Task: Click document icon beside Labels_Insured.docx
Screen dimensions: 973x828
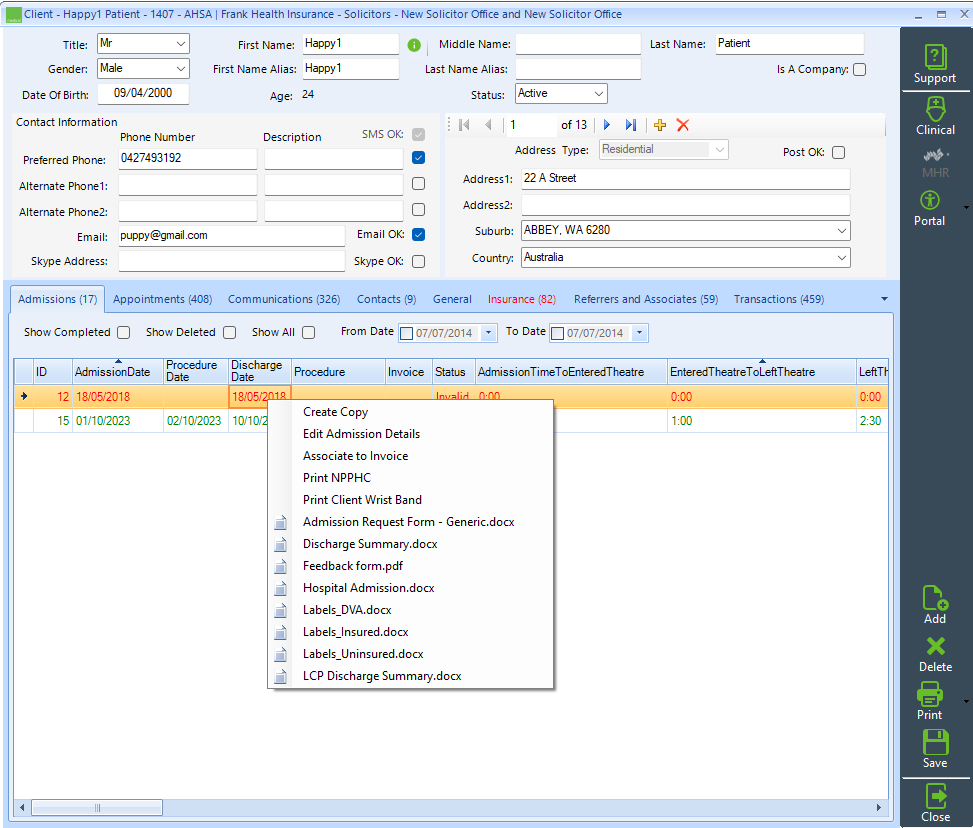Action: [280, 632]
